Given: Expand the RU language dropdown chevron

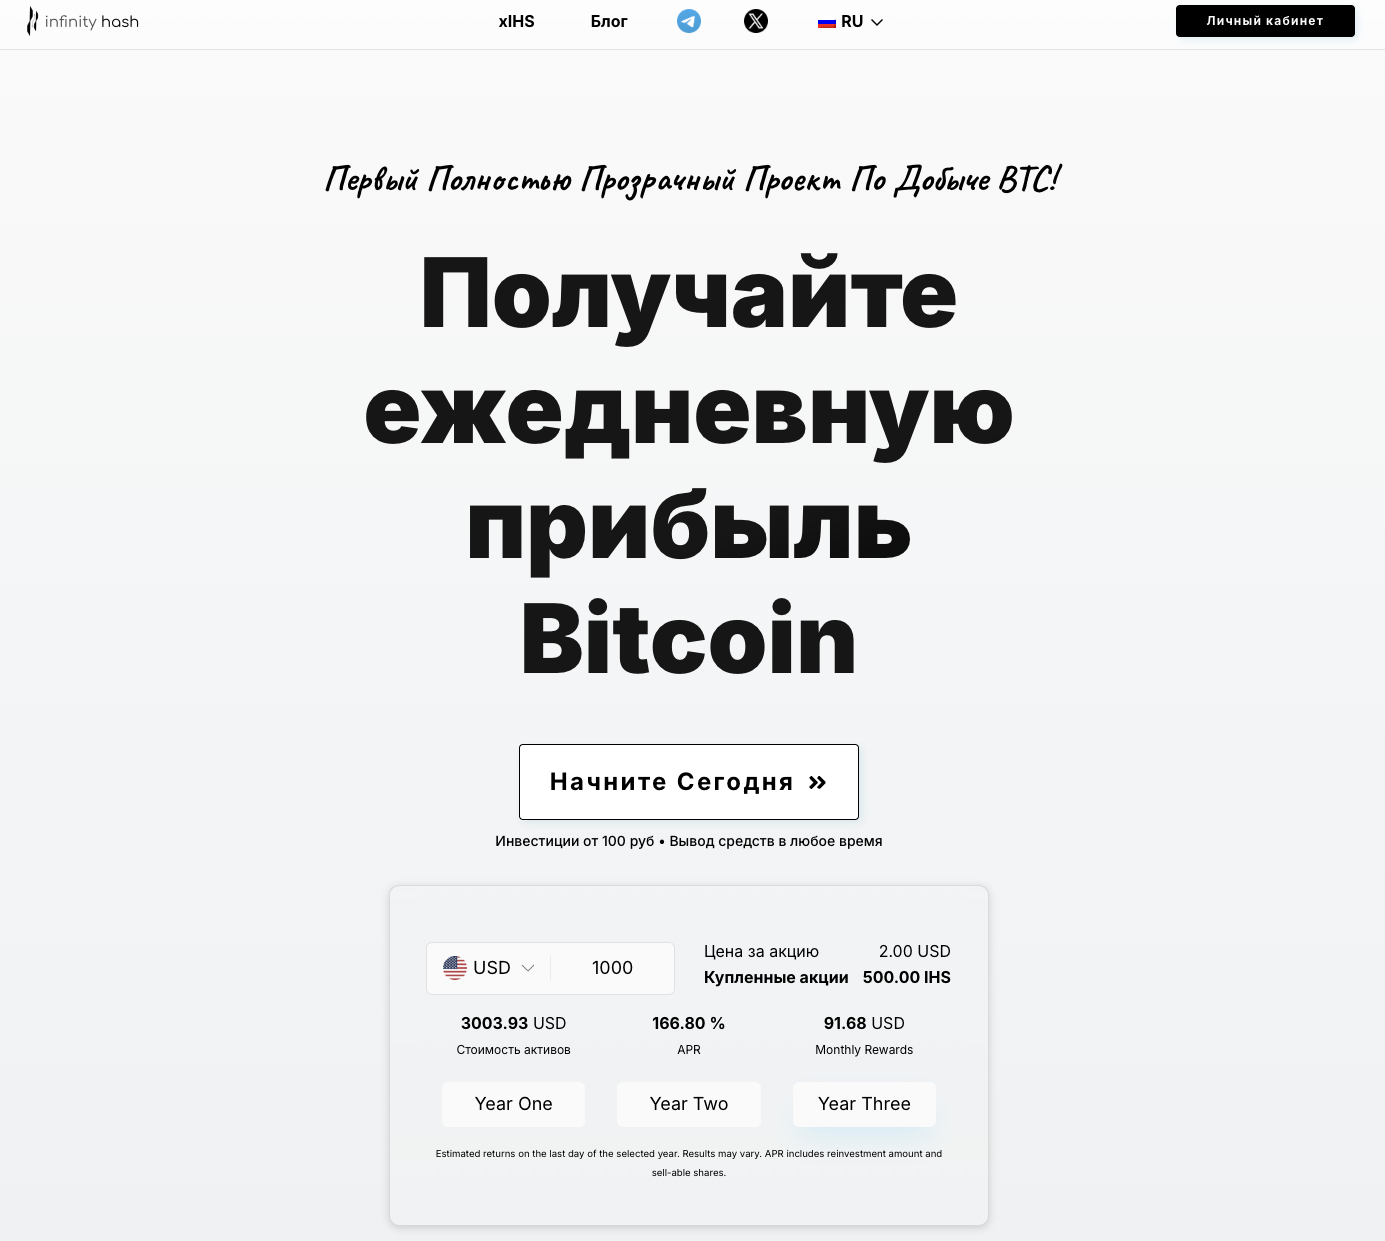Looking at the screenshot, I should pyautogui.click(x=877, y=22).
